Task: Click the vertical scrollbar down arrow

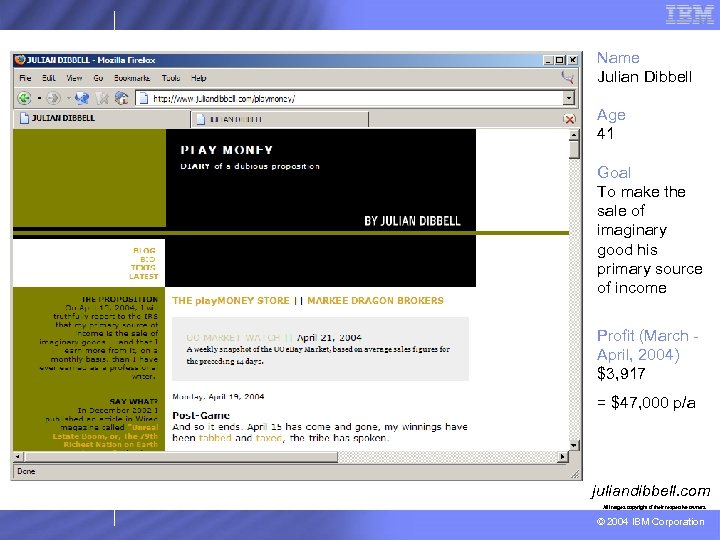Action: tap(574, 445)
